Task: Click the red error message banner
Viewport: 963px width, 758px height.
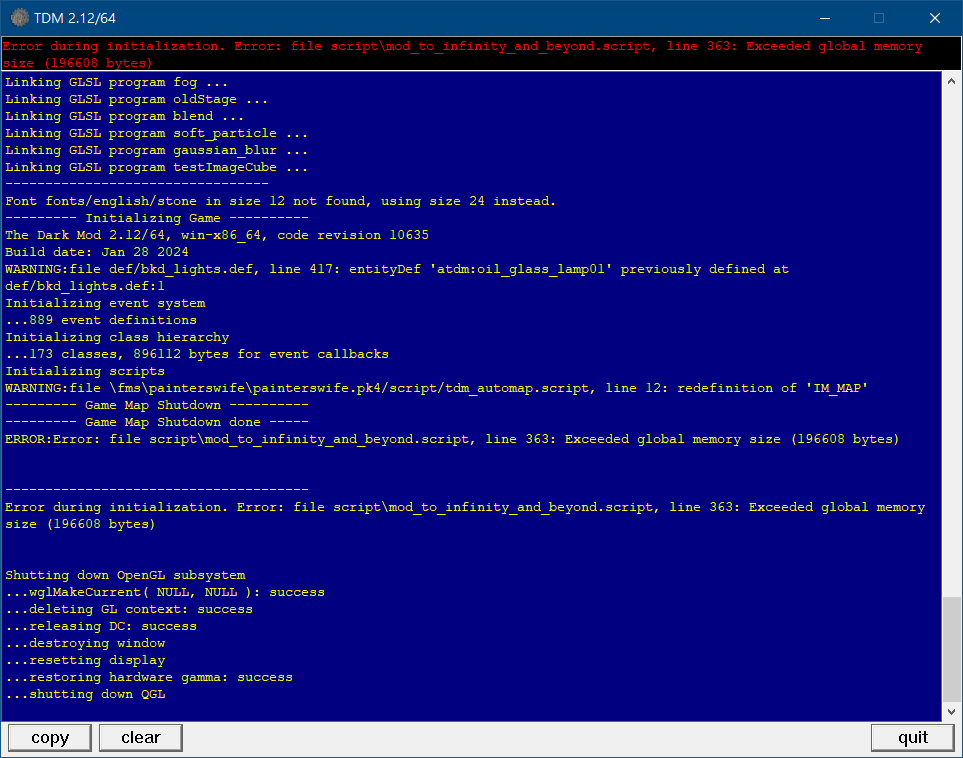Action: coord(481,54)
